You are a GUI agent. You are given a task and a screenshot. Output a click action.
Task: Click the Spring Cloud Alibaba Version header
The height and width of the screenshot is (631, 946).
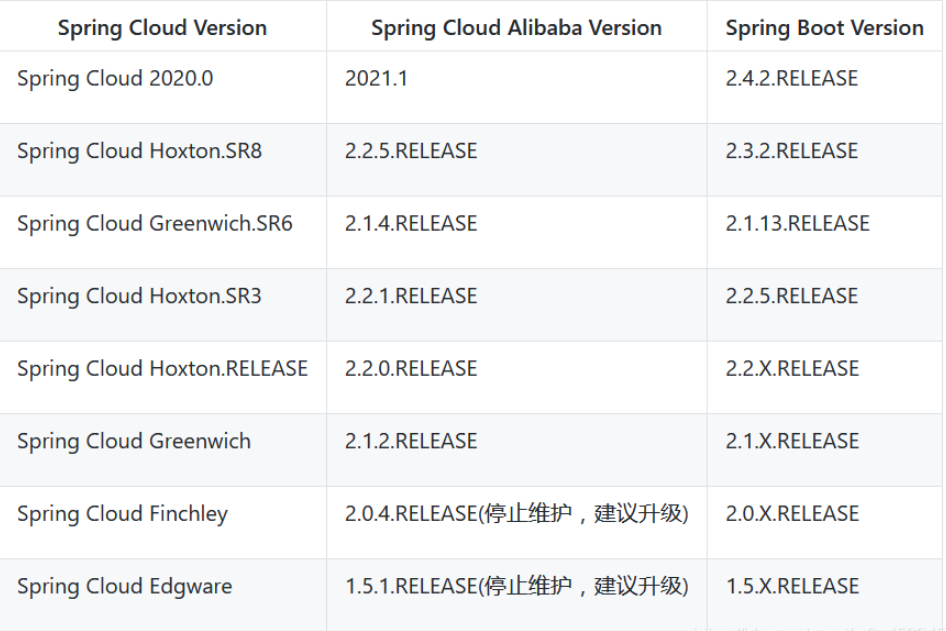tap(516, 28)
